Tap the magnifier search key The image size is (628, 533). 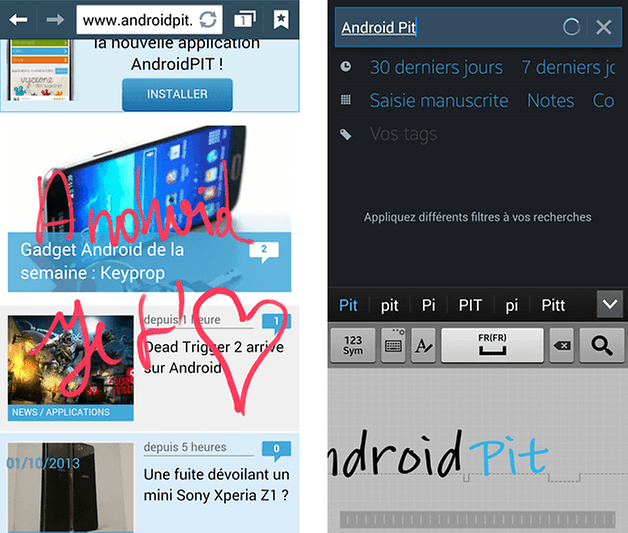(602, 345)
